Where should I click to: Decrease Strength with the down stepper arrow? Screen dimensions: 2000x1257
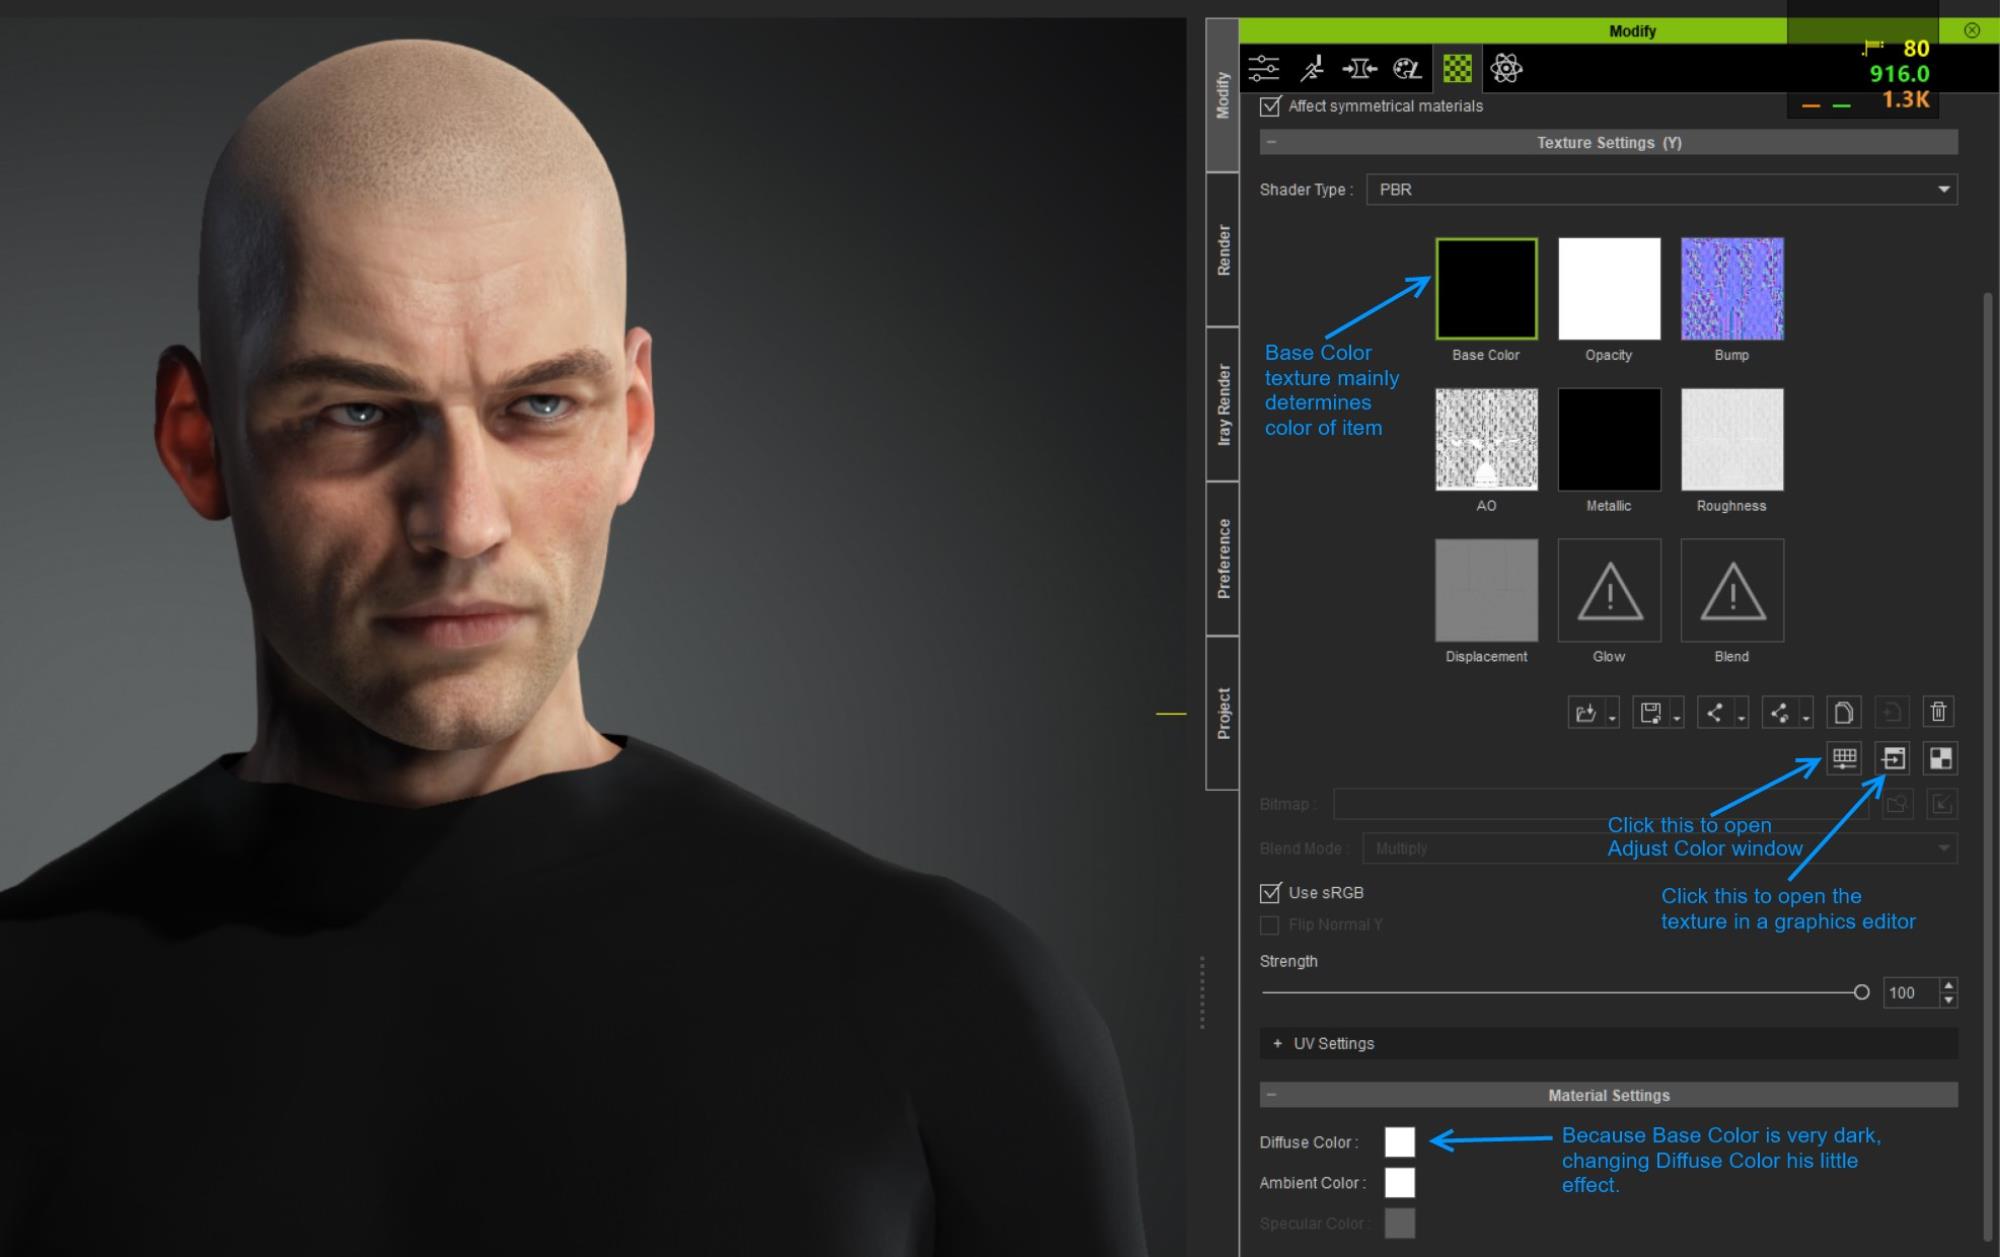[1948, 1000]
